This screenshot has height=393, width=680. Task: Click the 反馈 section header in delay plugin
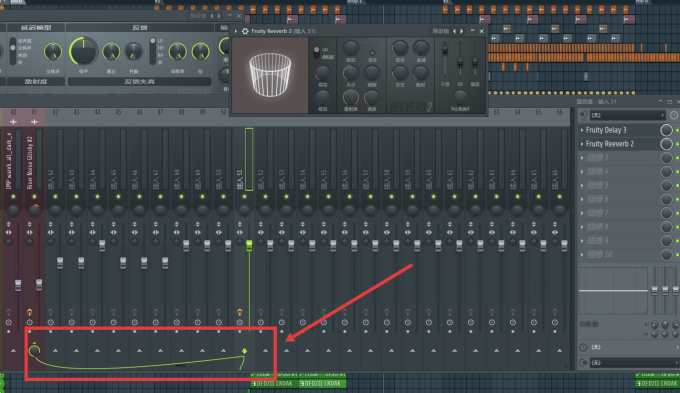tap(140, 27)
